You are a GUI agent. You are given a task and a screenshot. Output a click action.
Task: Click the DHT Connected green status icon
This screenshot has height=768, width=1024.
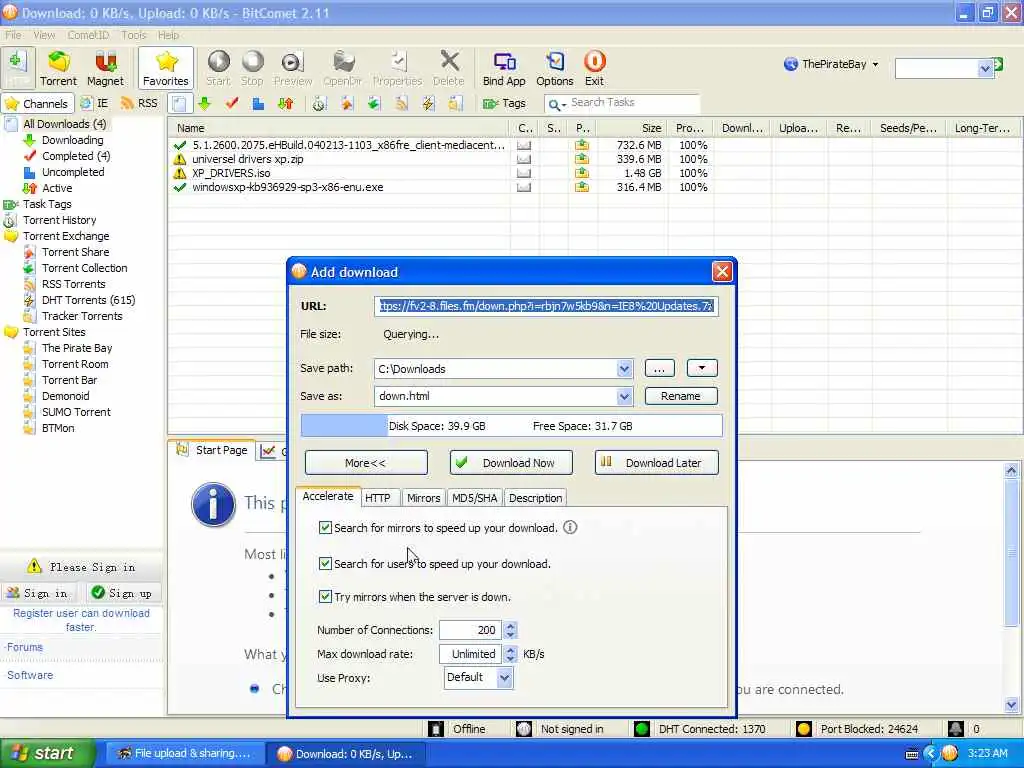click(x=642, y=729)
